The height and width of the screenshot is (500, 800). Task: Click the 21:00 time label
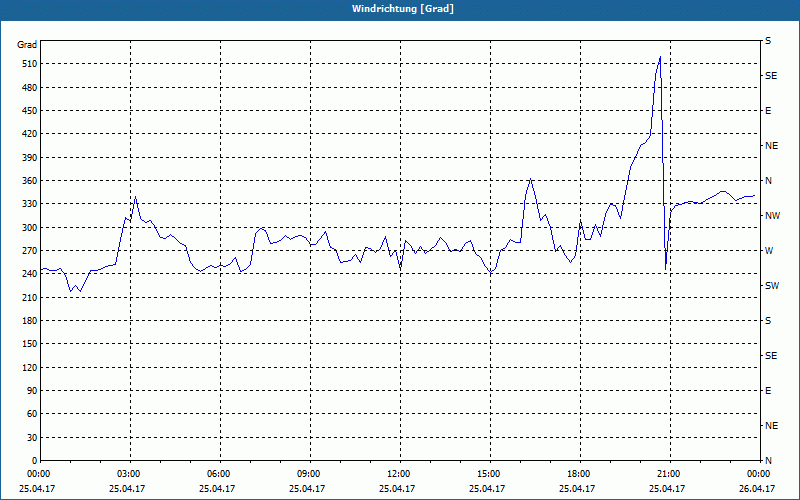pyautogui.click(x=670, y=474)
